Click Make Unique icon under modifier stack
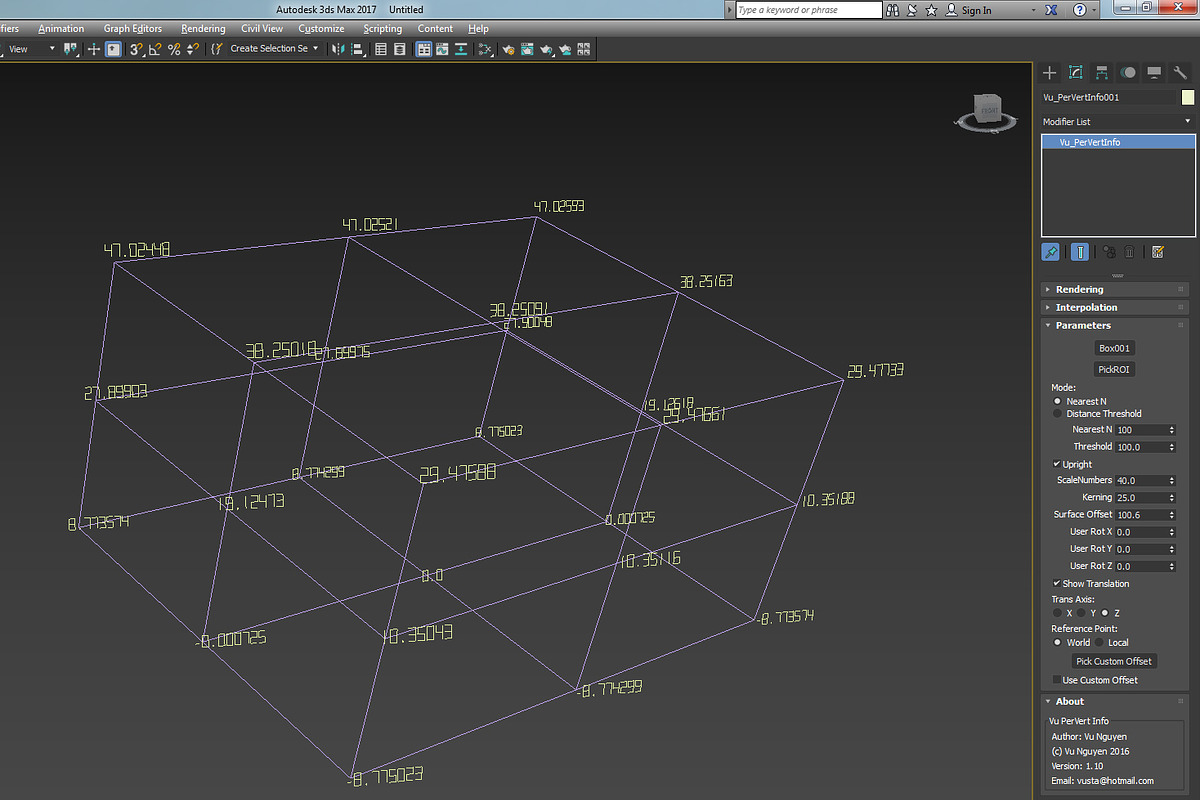Image resolution: width=1200 pixels, height=800 pixels. click(1109, 252)
